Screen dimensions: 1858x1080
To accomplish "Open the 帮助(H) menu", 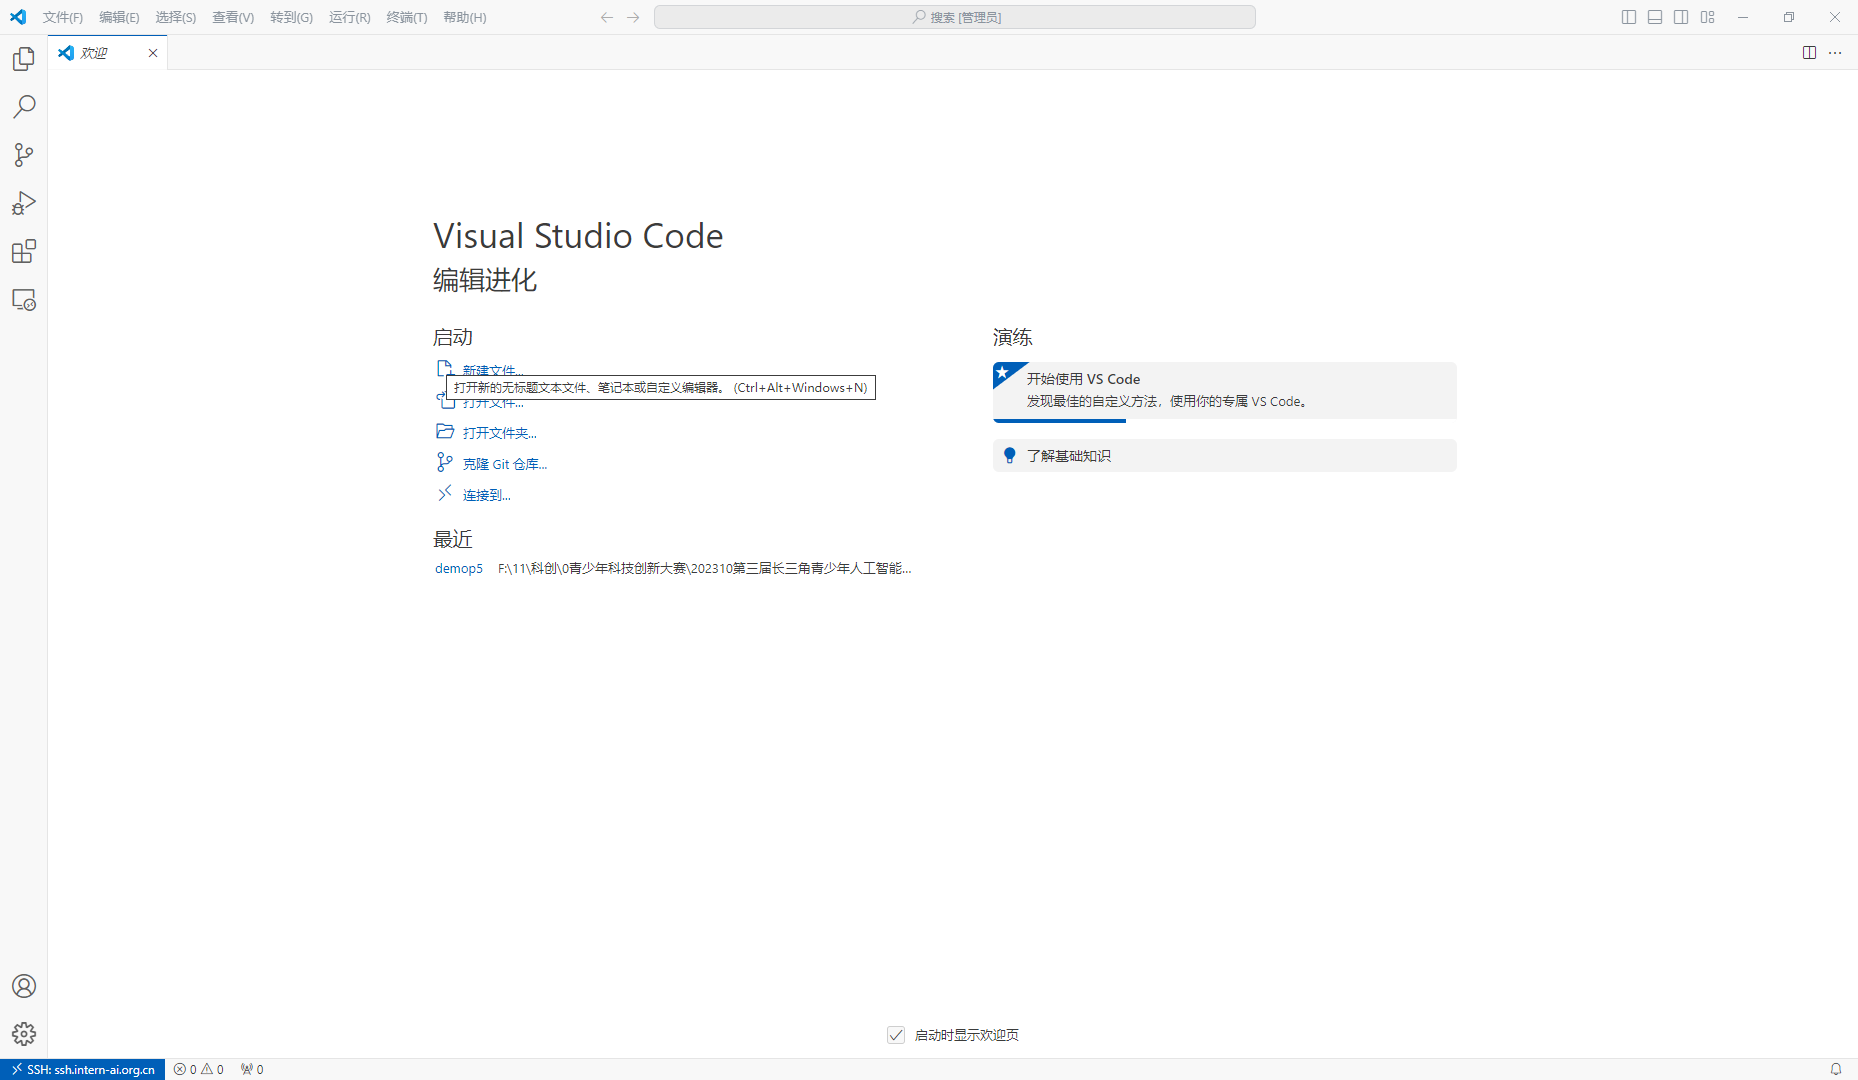I will click(x=465, y=17).
